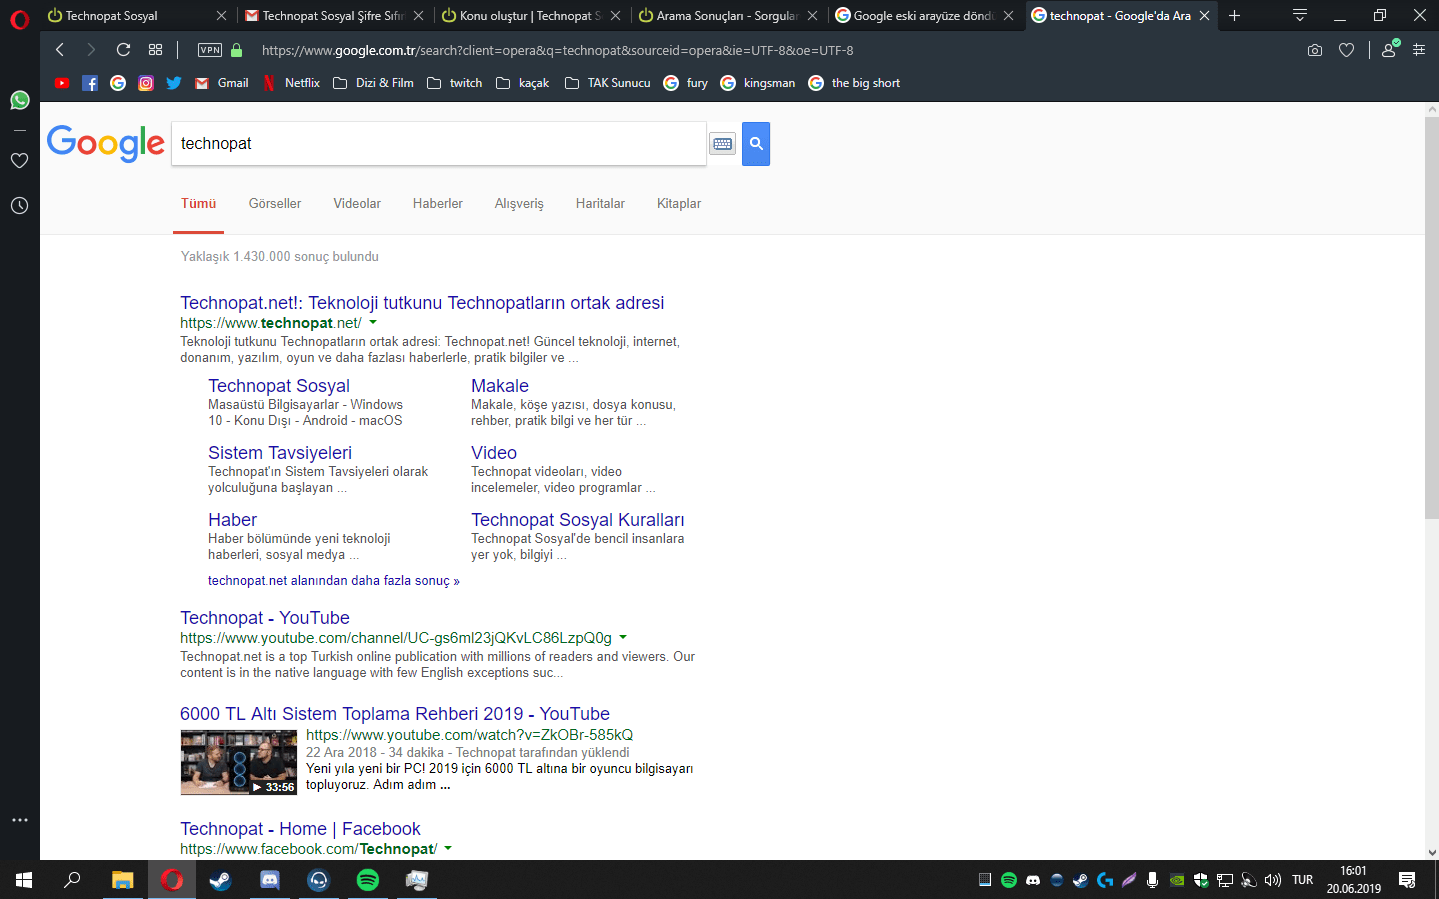Open the 6000 TL video thumbnail
Image resolution: width=1439 pixels, height=899 pixels.
[238, 761]
